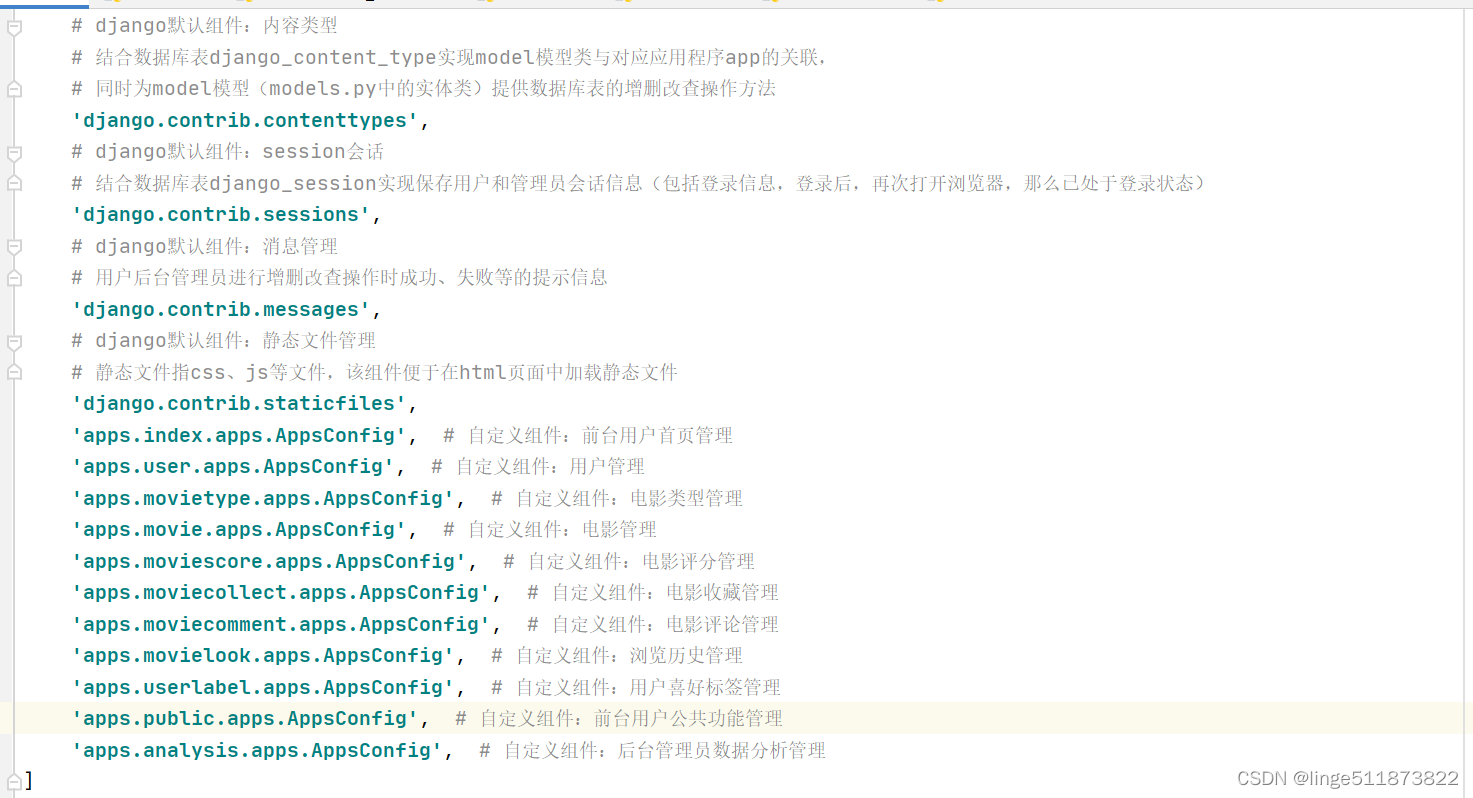
Task: Click the comment line django默认组件:session会话
Action: coord(228,152)
